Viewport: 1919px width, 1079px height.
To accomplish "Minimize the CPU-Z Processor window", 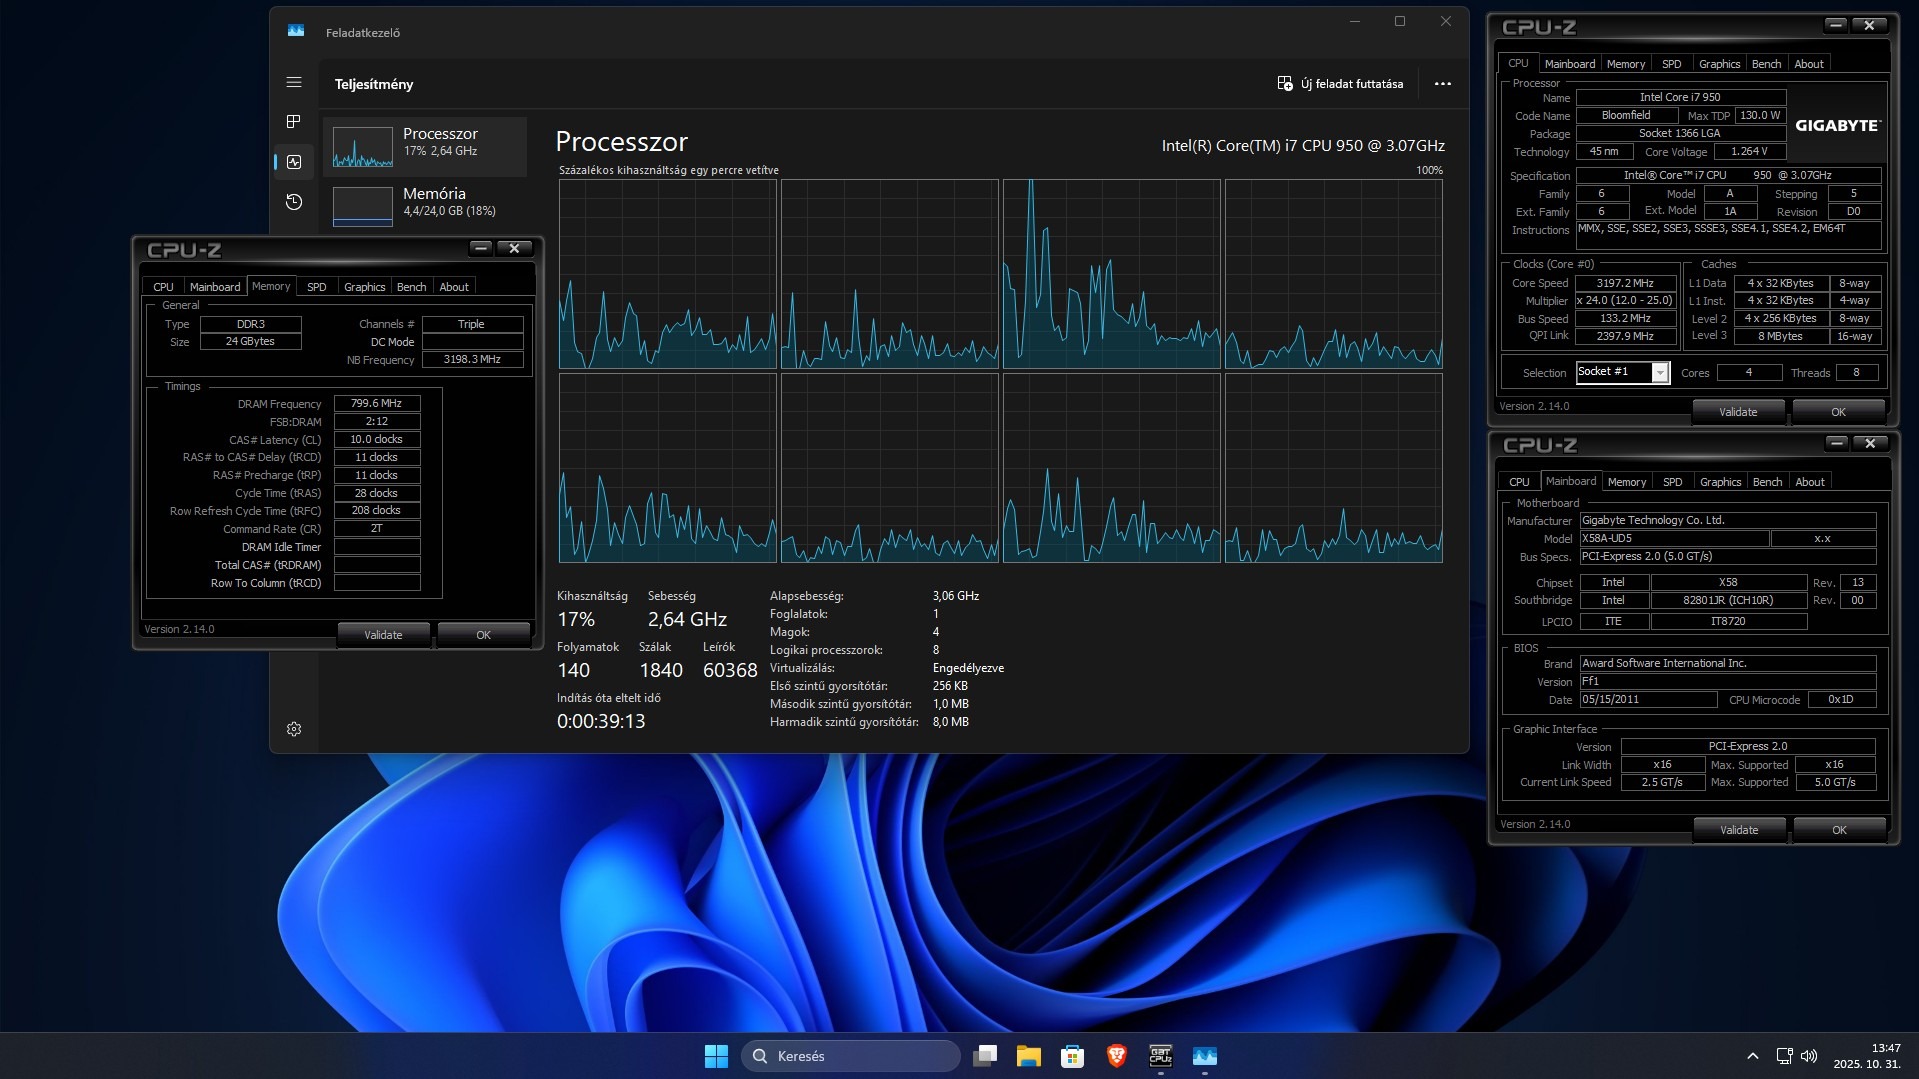I will point(1835,25).
